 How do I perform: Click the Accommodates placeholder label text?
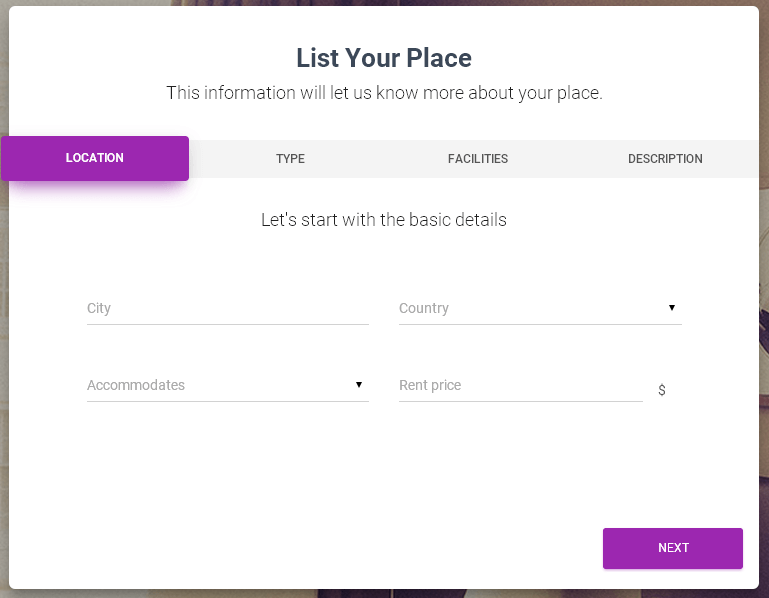[x=136, y=386]
